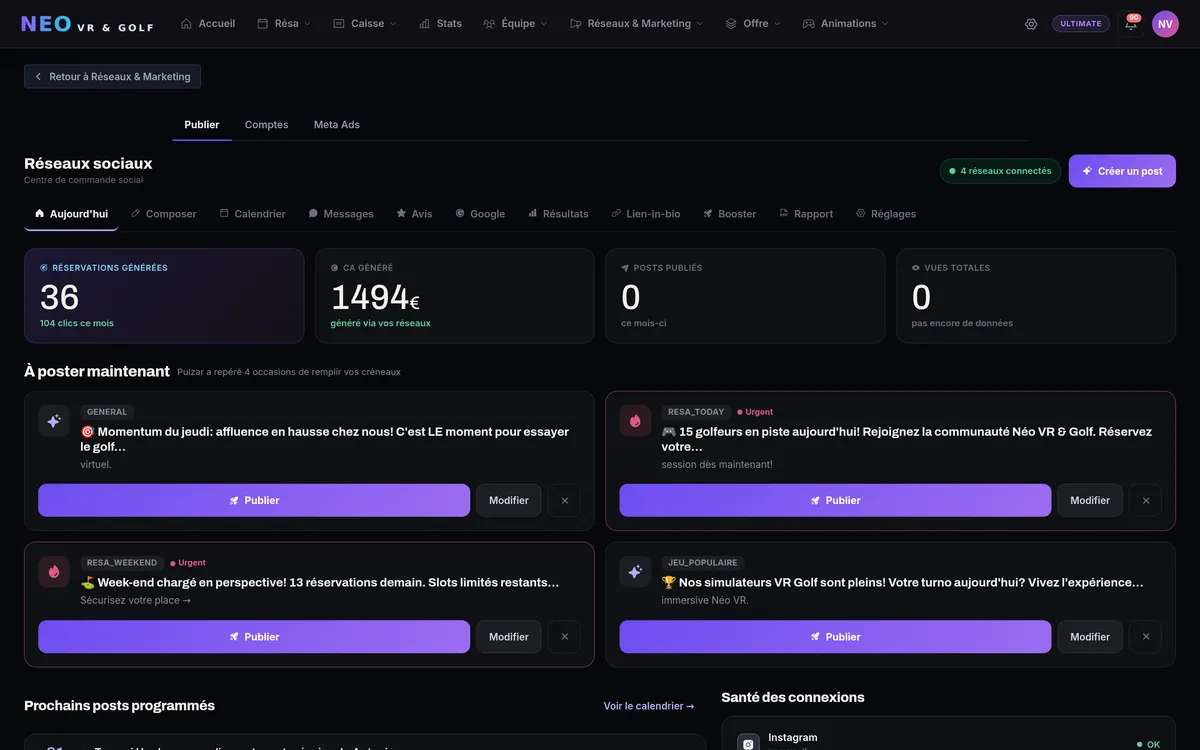The height and width of the screenshot is (750, 1200).
Task: Click the sparkle icon on the GENERAL card
Action: 54,421
